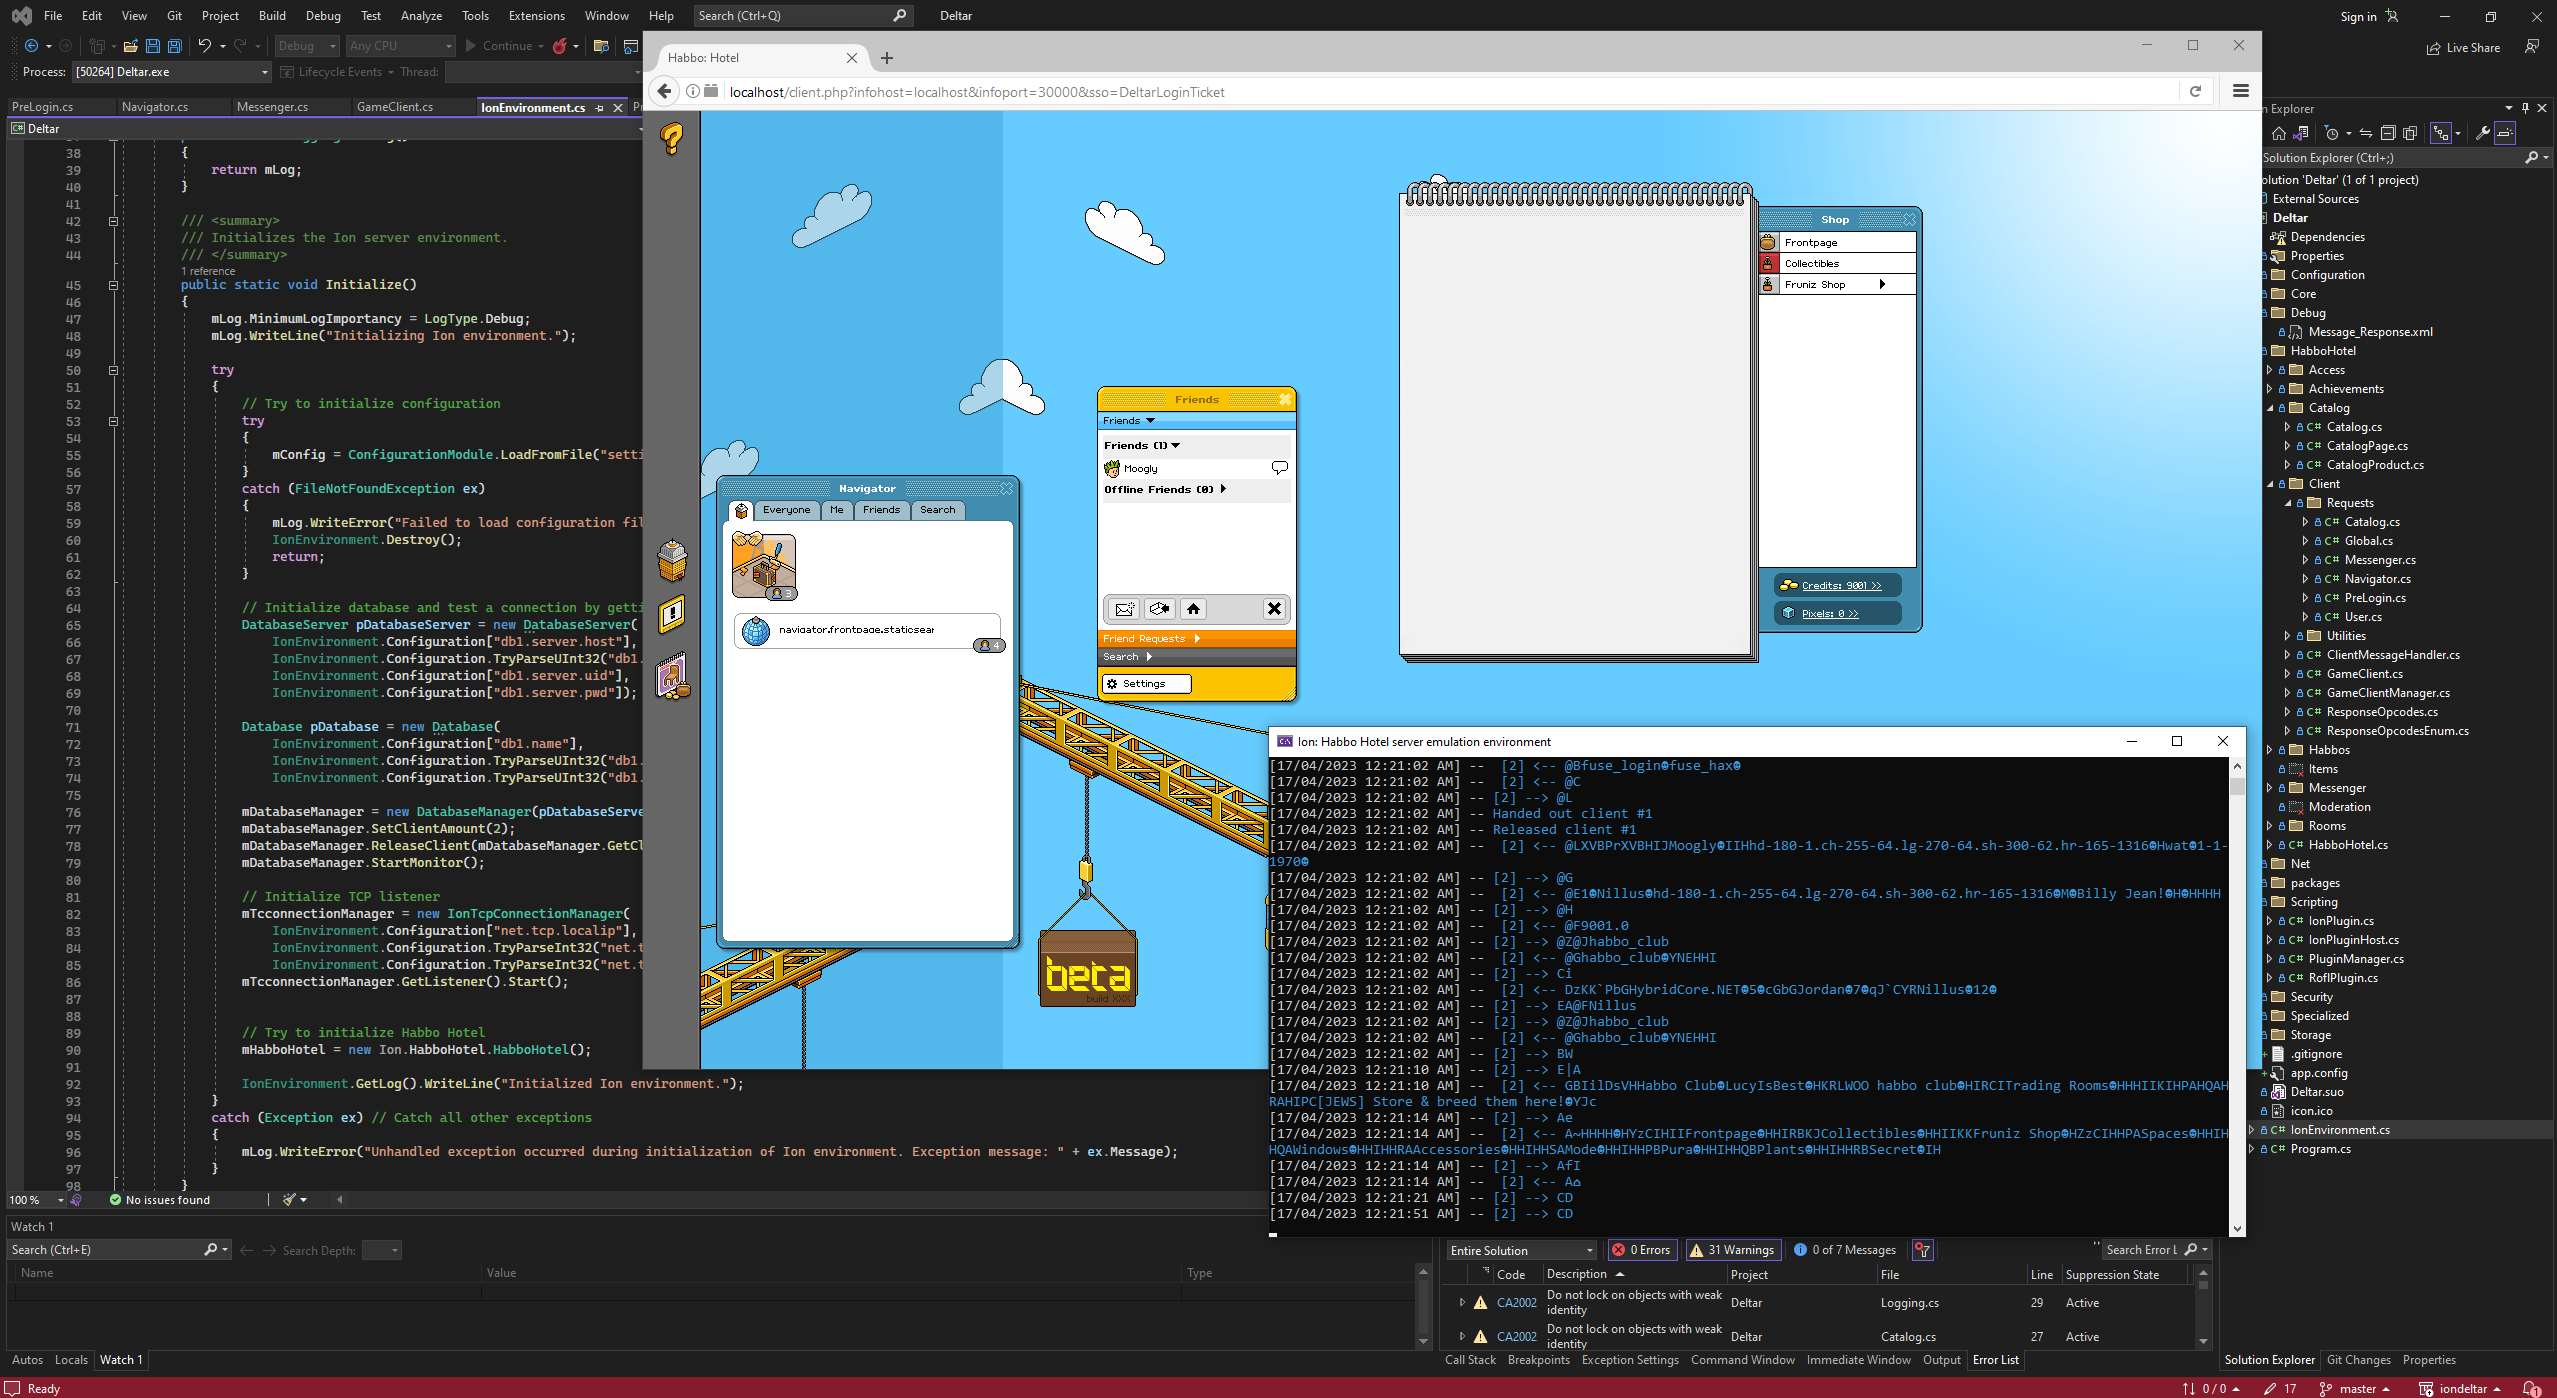Click the Settings button in Friends window
The height and width of the screenshot is (1398, 2557).
(x=1146, y=684)
